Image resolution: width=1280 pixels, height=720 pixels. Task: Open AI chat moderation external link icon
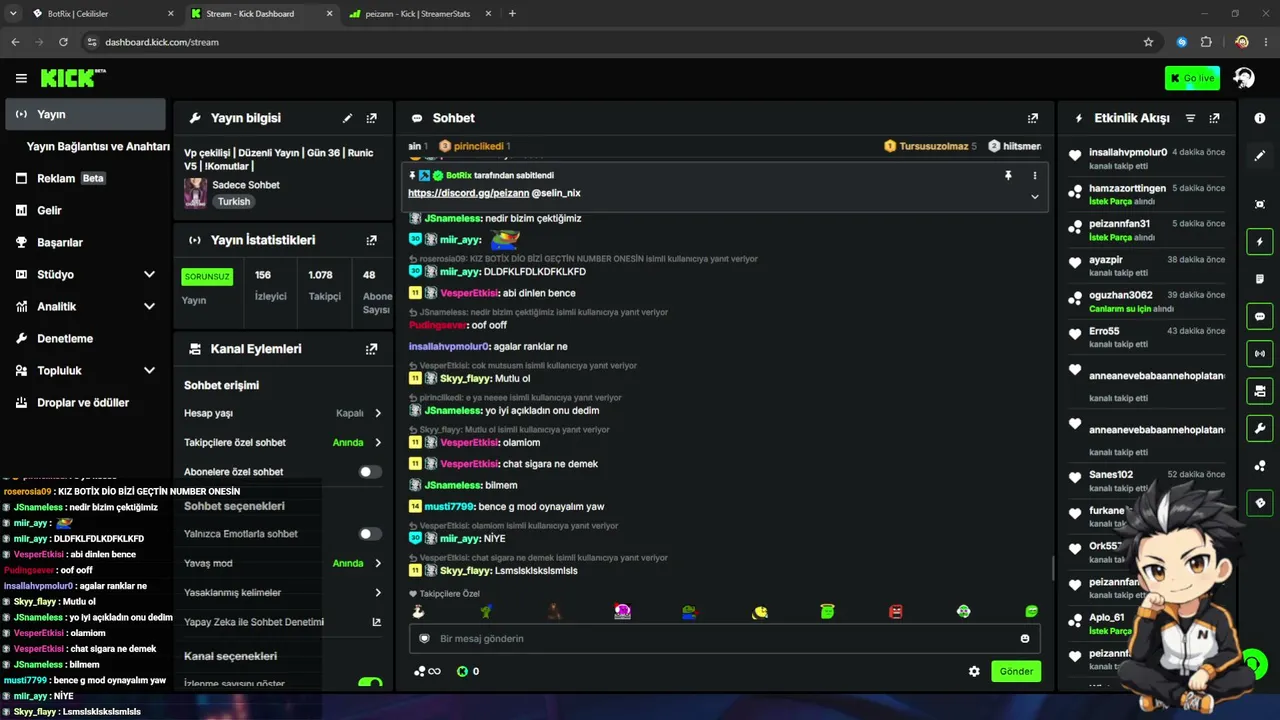(377, 622)
